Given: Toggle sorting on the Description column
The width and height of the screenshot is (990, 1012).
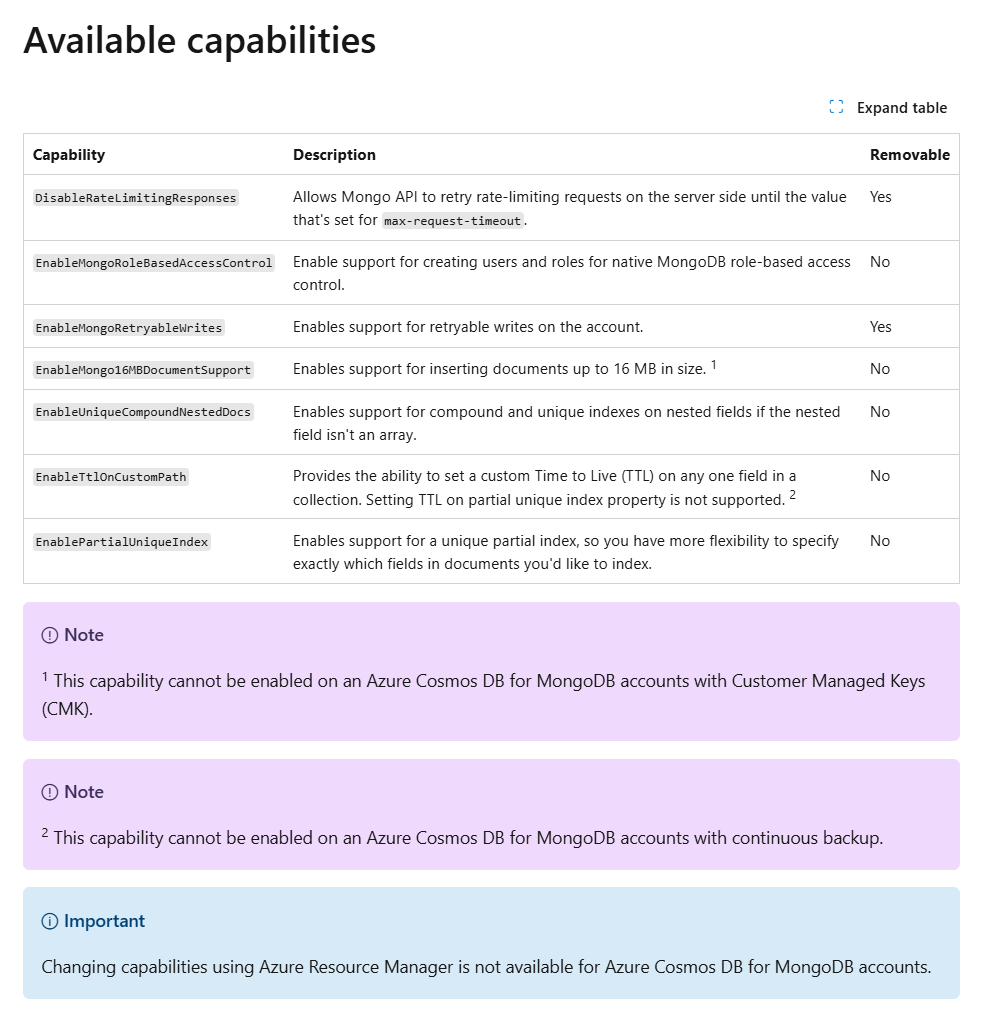Looking at the screenshot, I should pyautogui.click(x=335, y=154).
